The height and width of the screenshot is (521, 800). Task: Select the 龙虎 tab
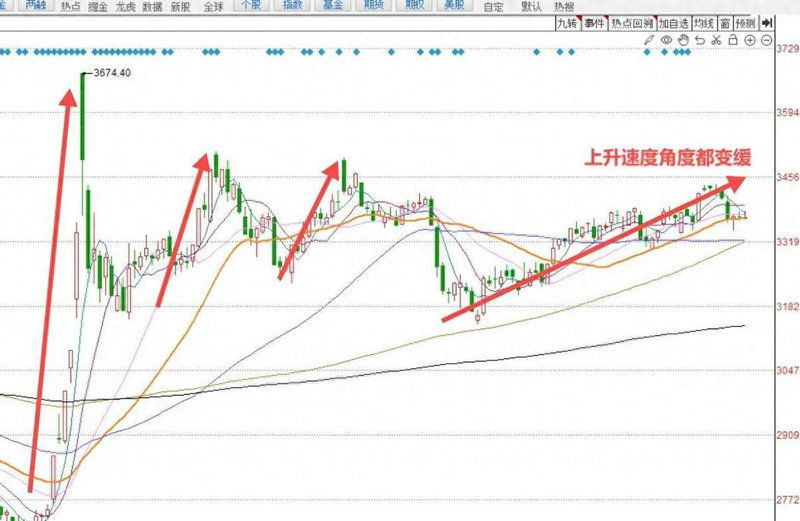[126, 7]
